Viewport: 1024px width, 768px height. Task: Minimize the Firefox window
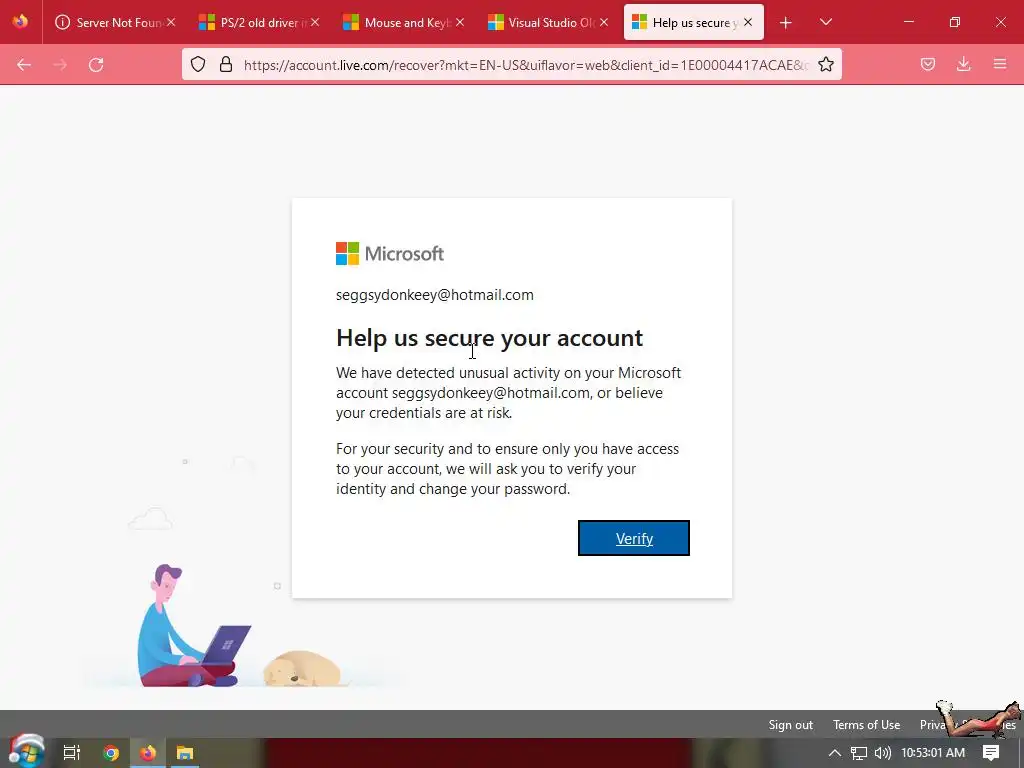click(x=908, y=22)
